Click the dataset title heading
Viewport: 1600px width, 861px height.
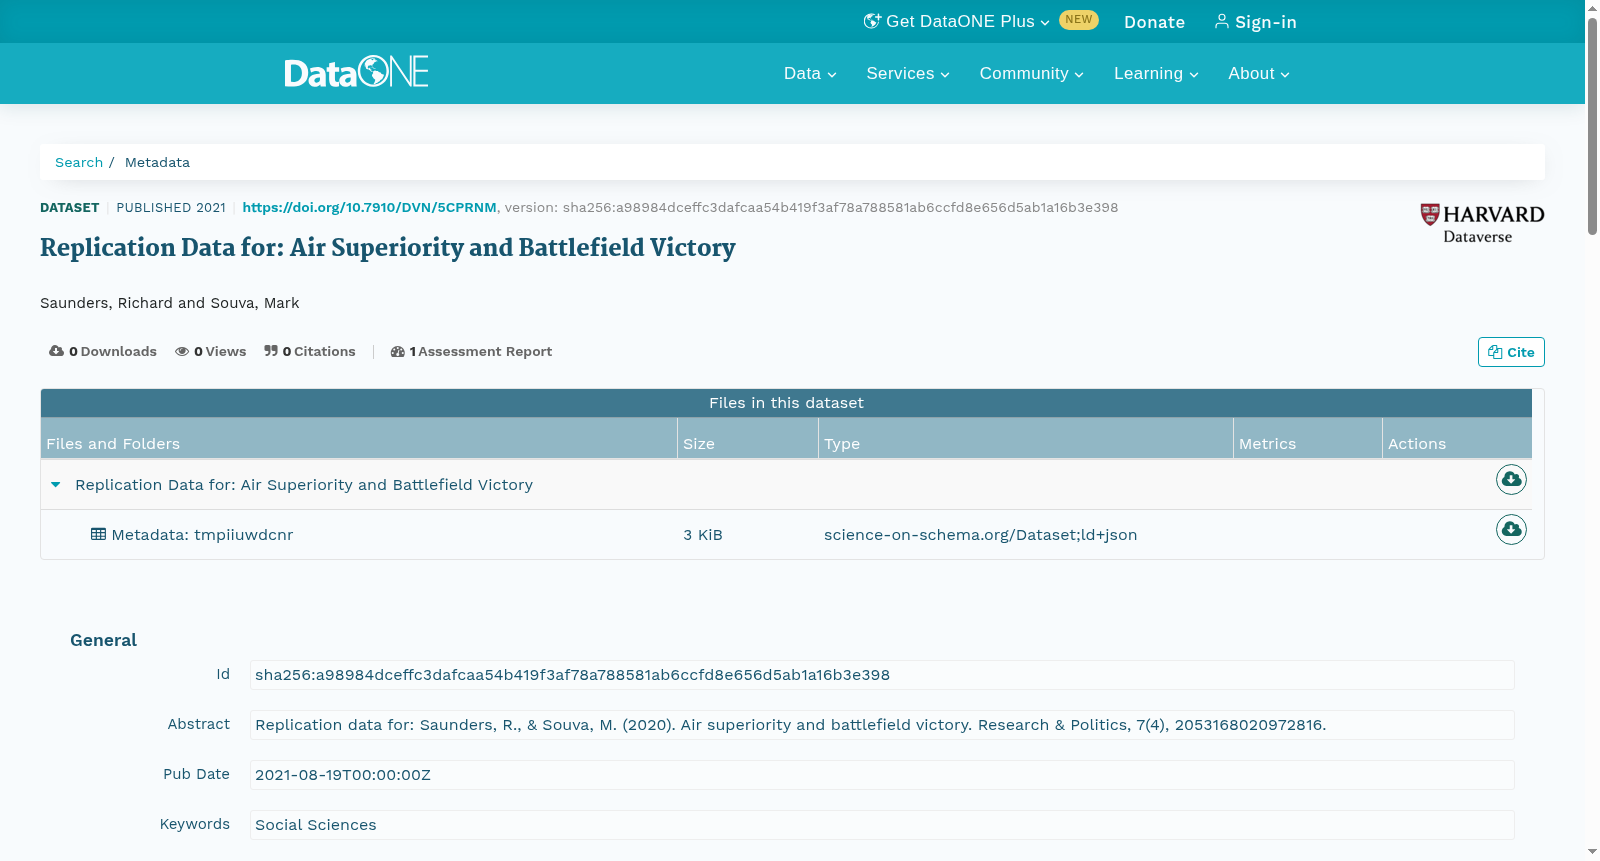click(388, 247)
